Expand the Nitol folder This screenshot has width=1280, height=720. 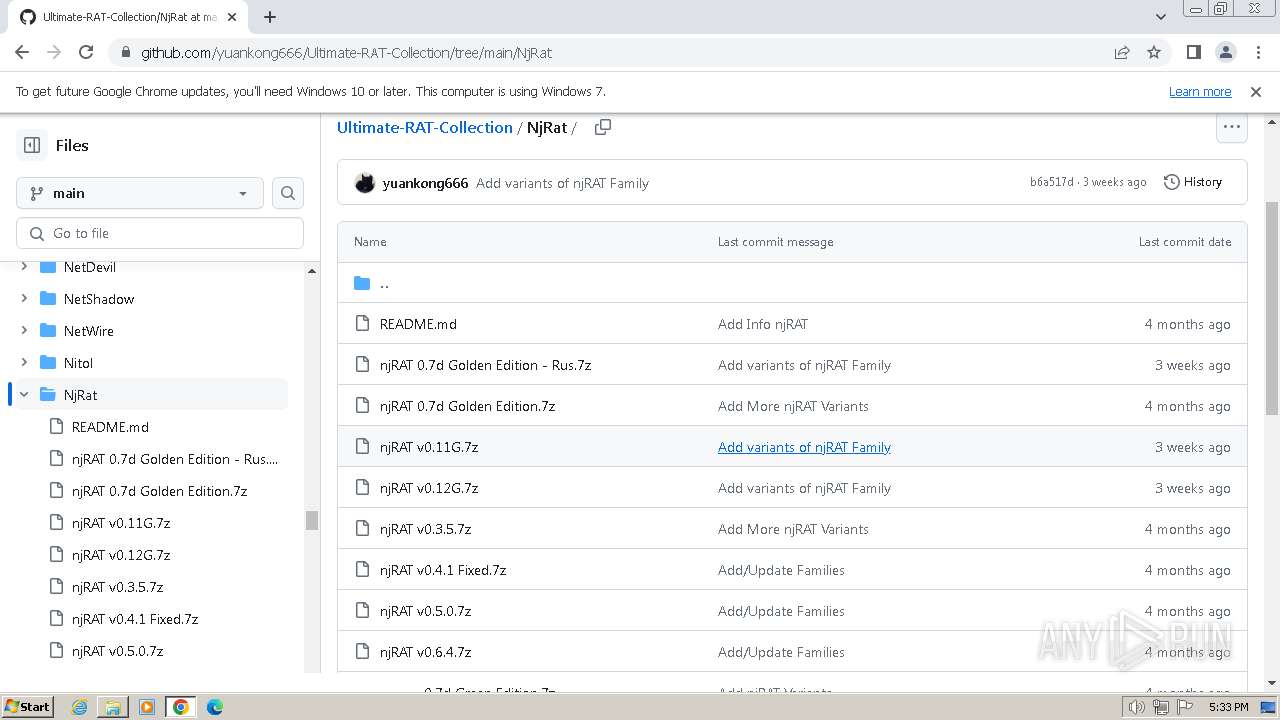point(24,363)
